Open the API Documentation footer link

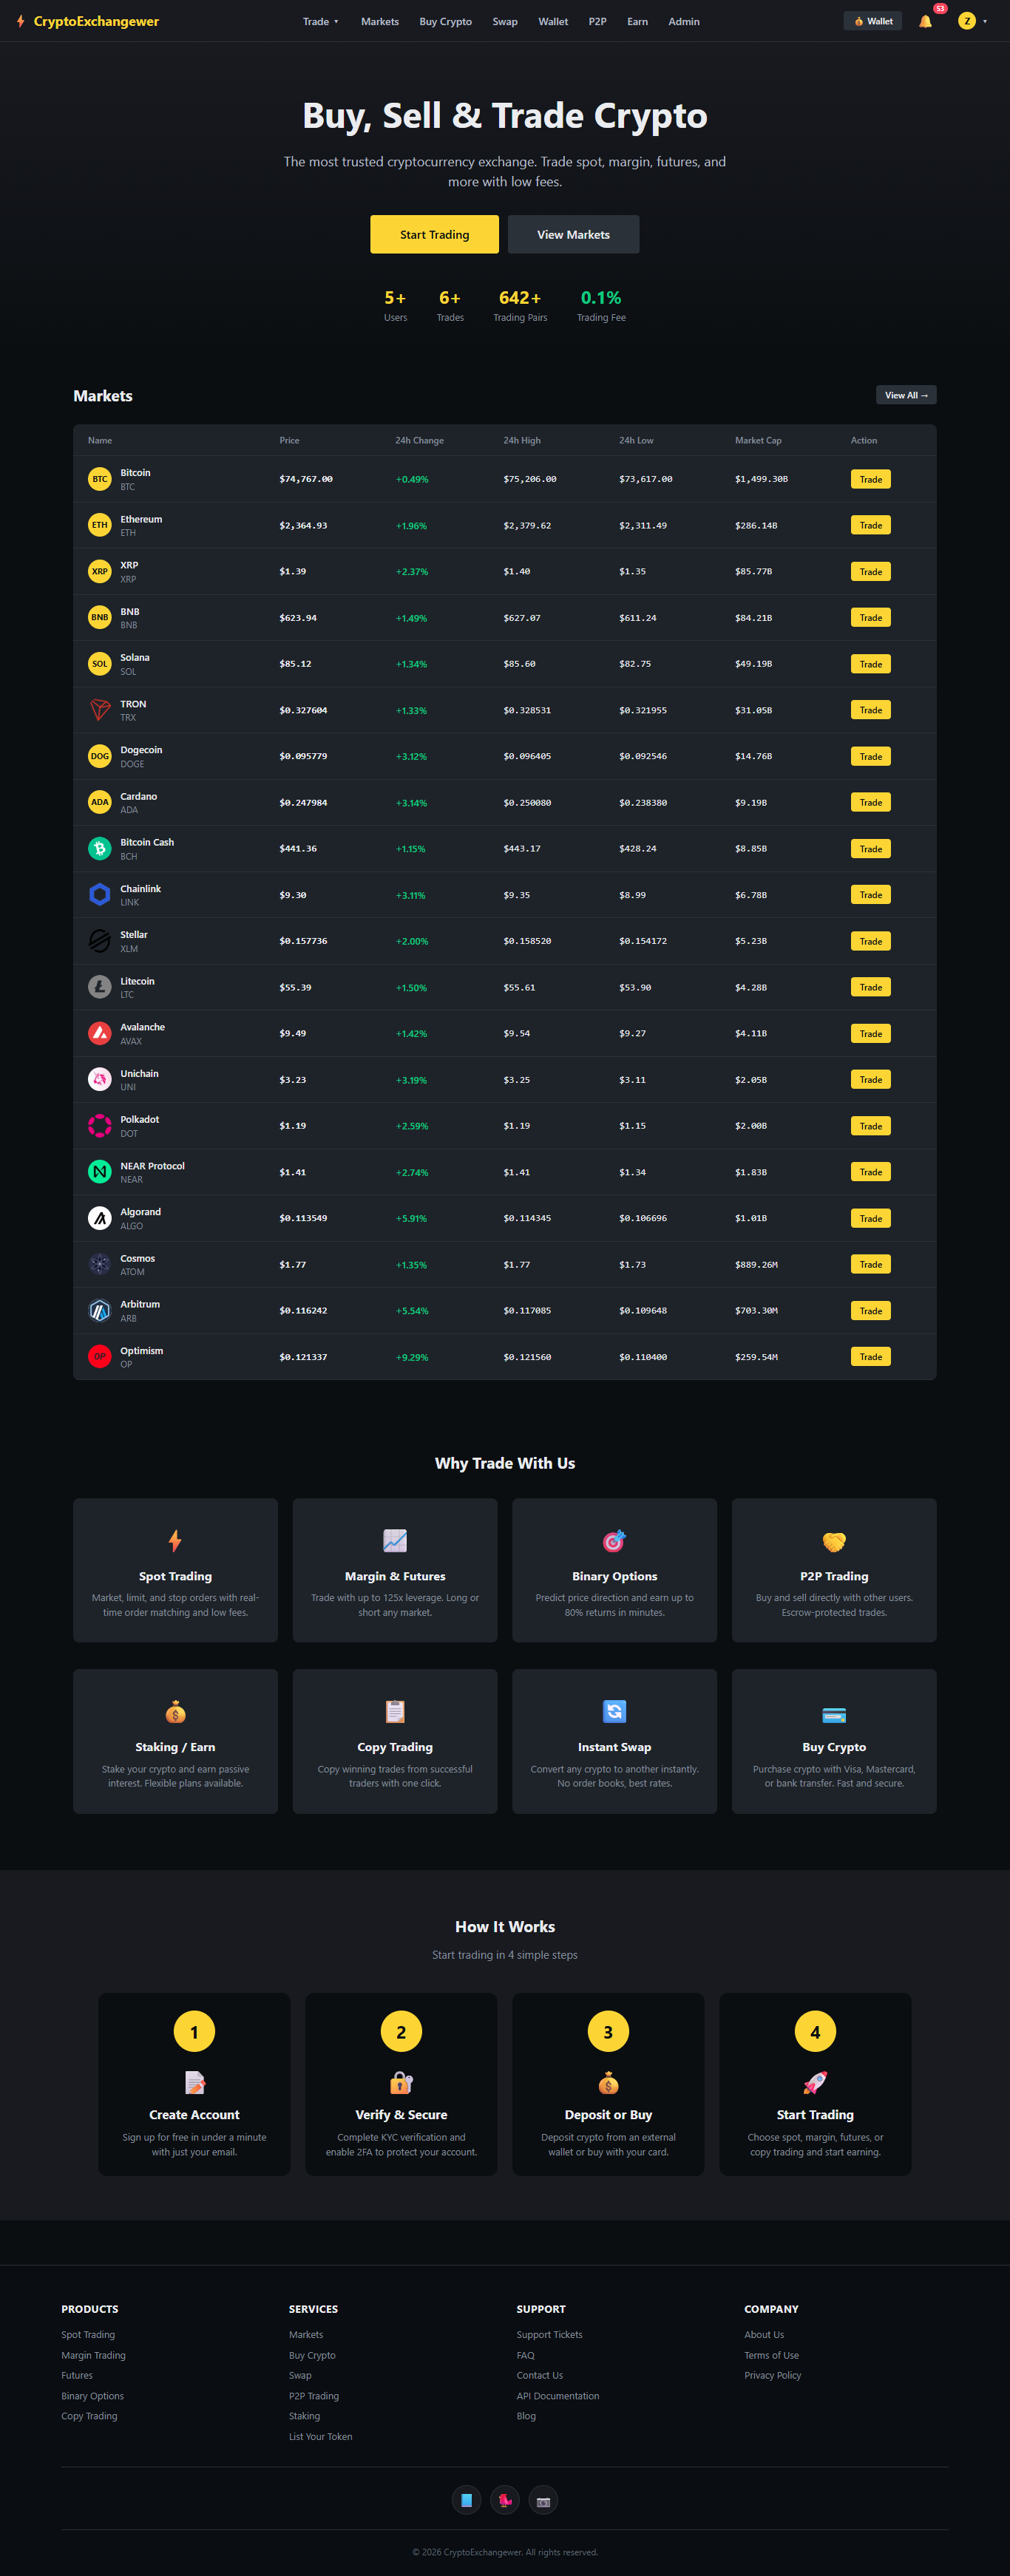pyautogui.click(x=558, y=2396)
